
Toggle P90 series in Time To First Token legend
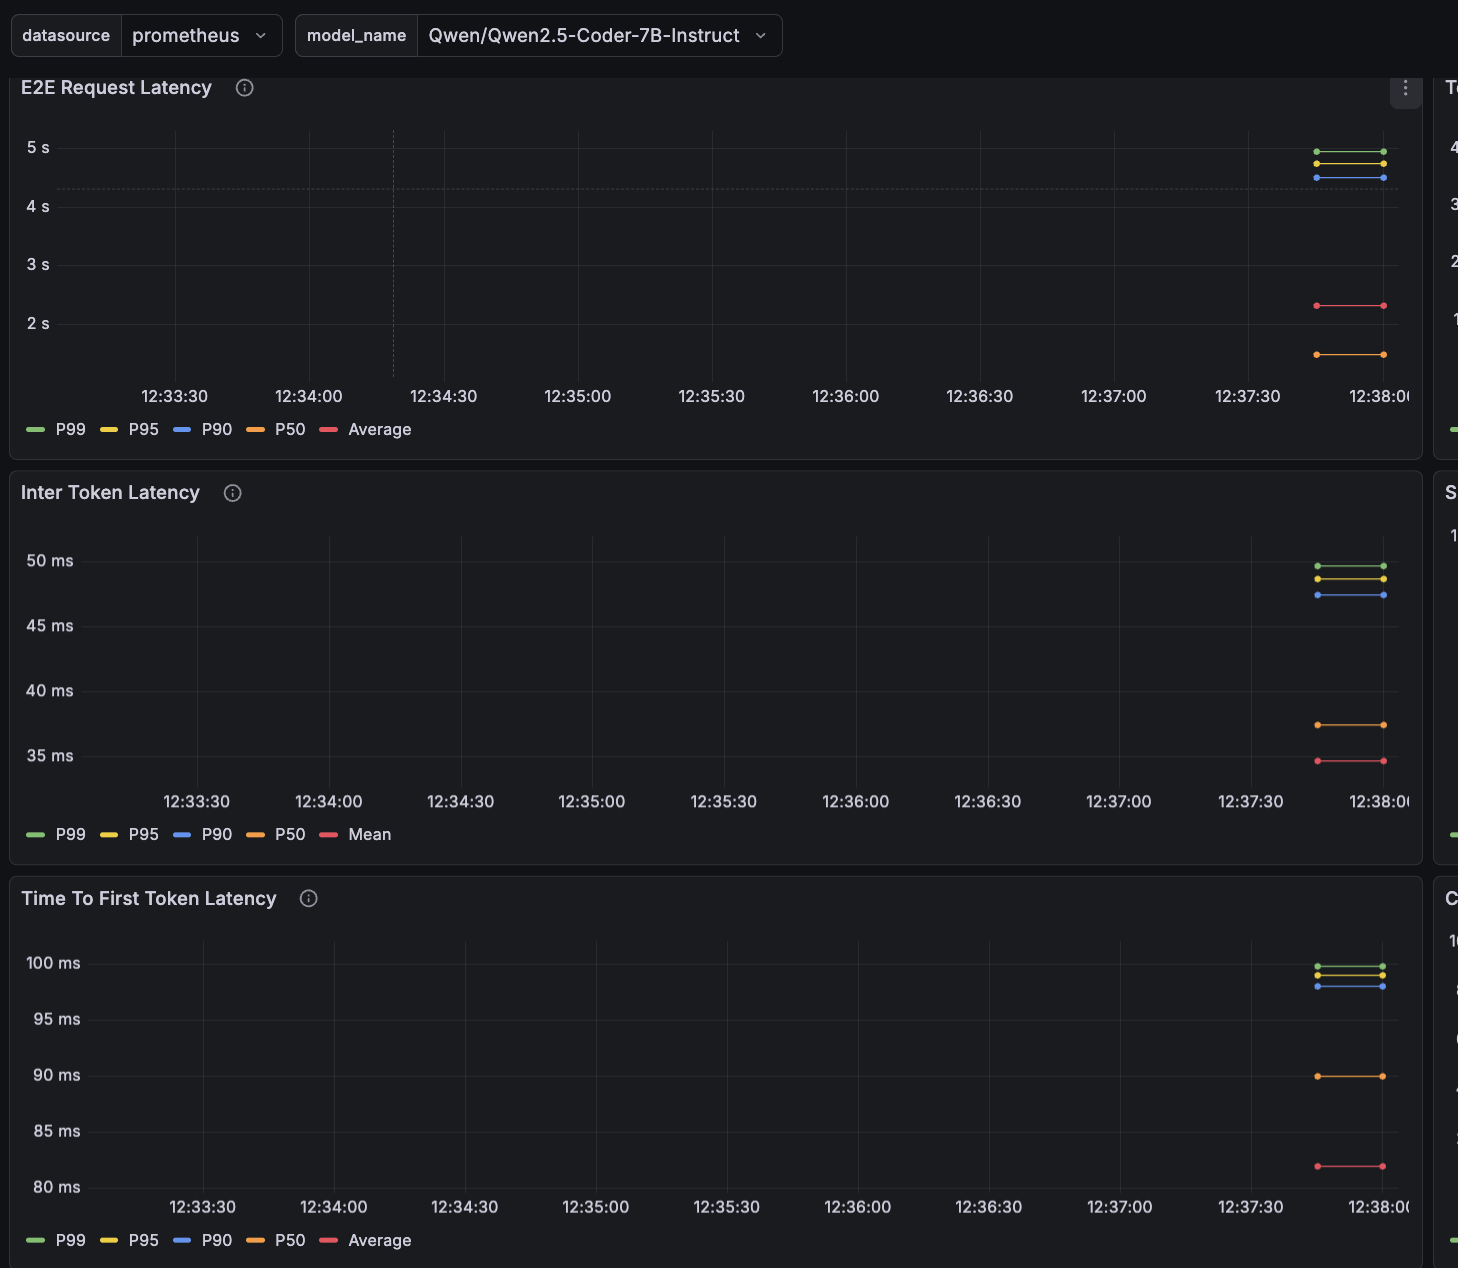[x=216, y=1240]
